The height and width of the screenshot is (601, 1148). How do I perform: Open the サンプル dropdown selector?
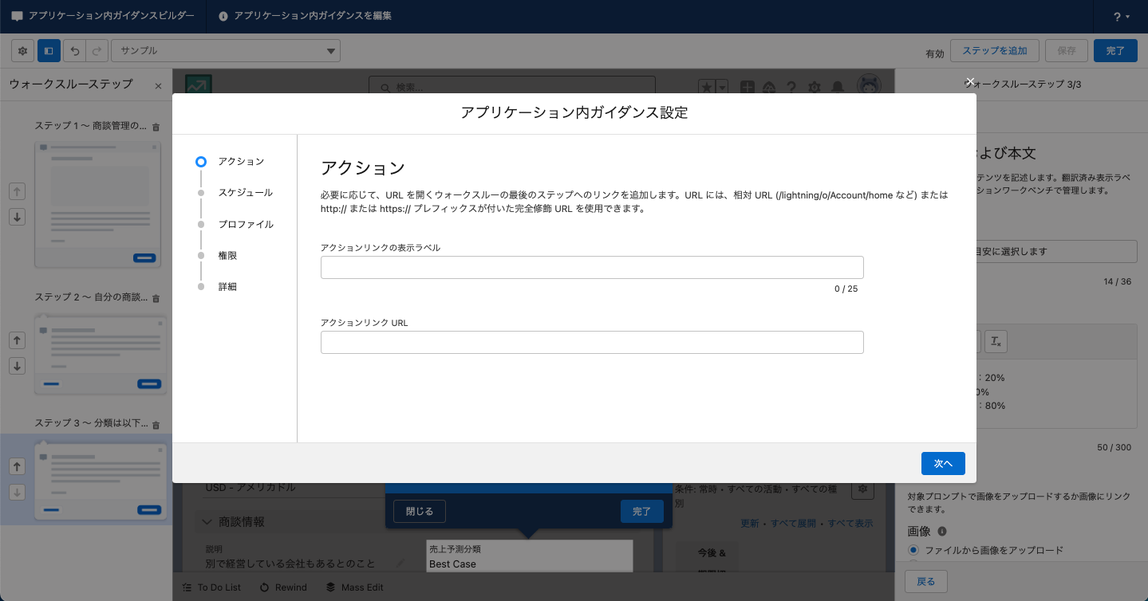click(226, 51)
